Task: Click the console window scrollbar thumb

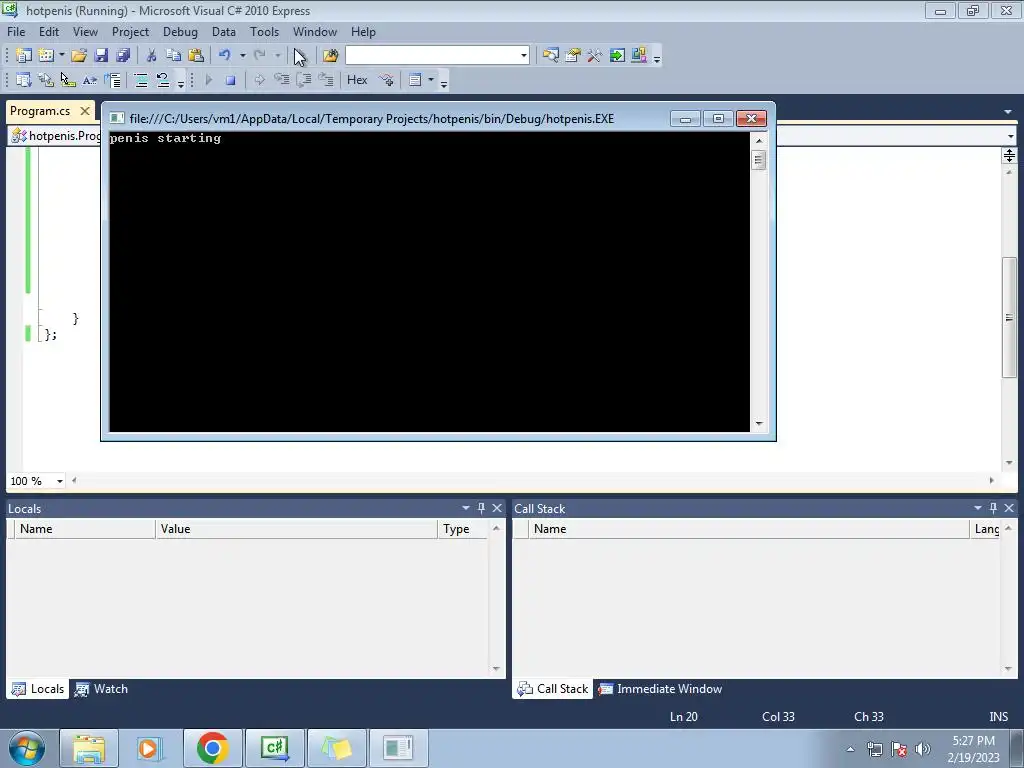Action: 758,160
